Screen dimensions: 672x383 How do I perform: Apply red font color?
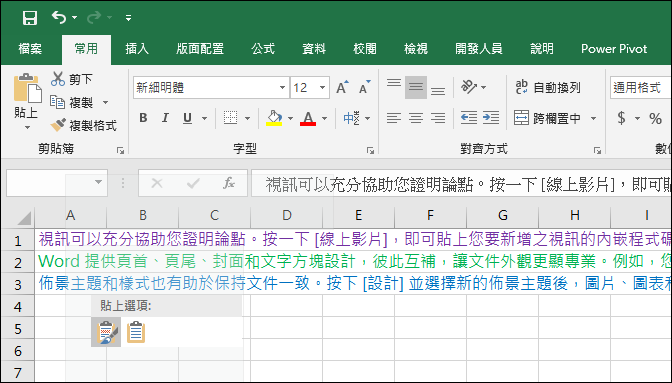308,118
